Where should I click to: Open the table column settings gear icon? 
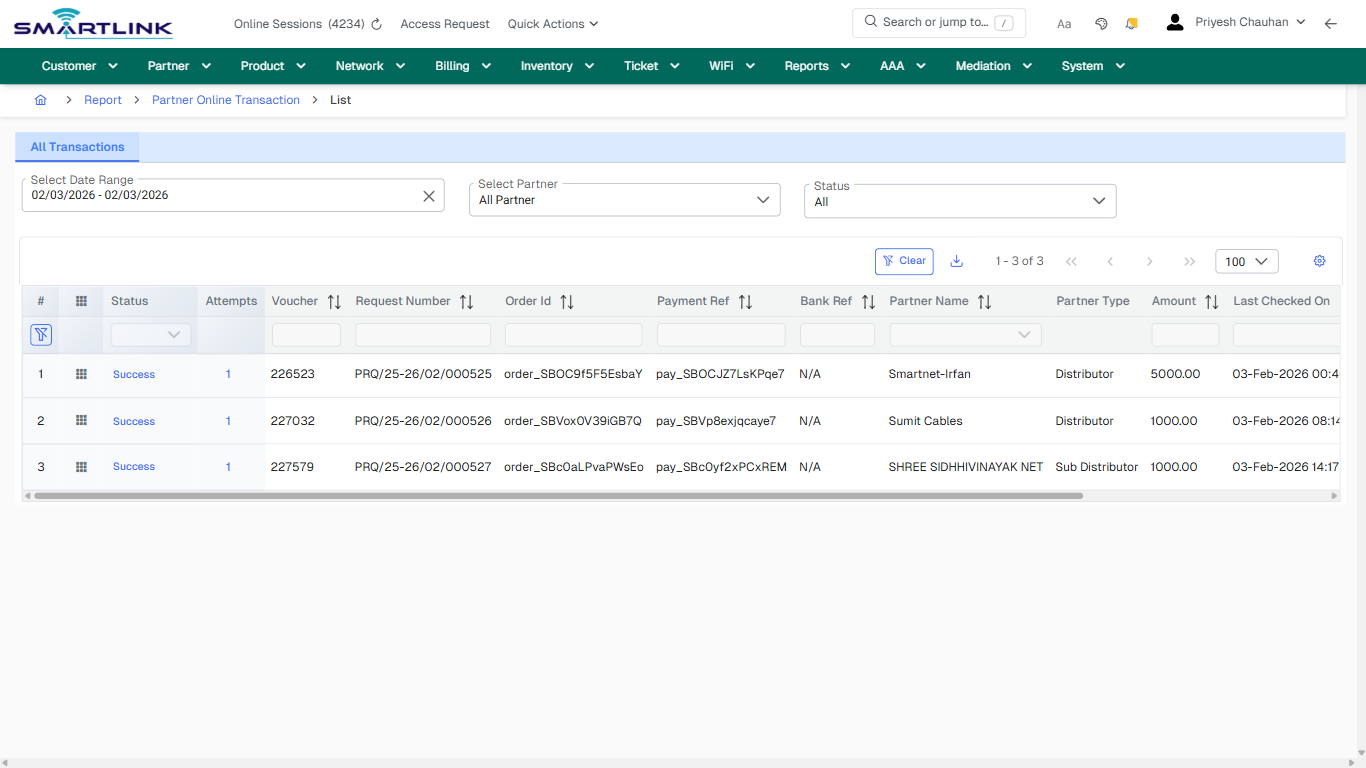pyautogui.click(x=1319, y=260)
